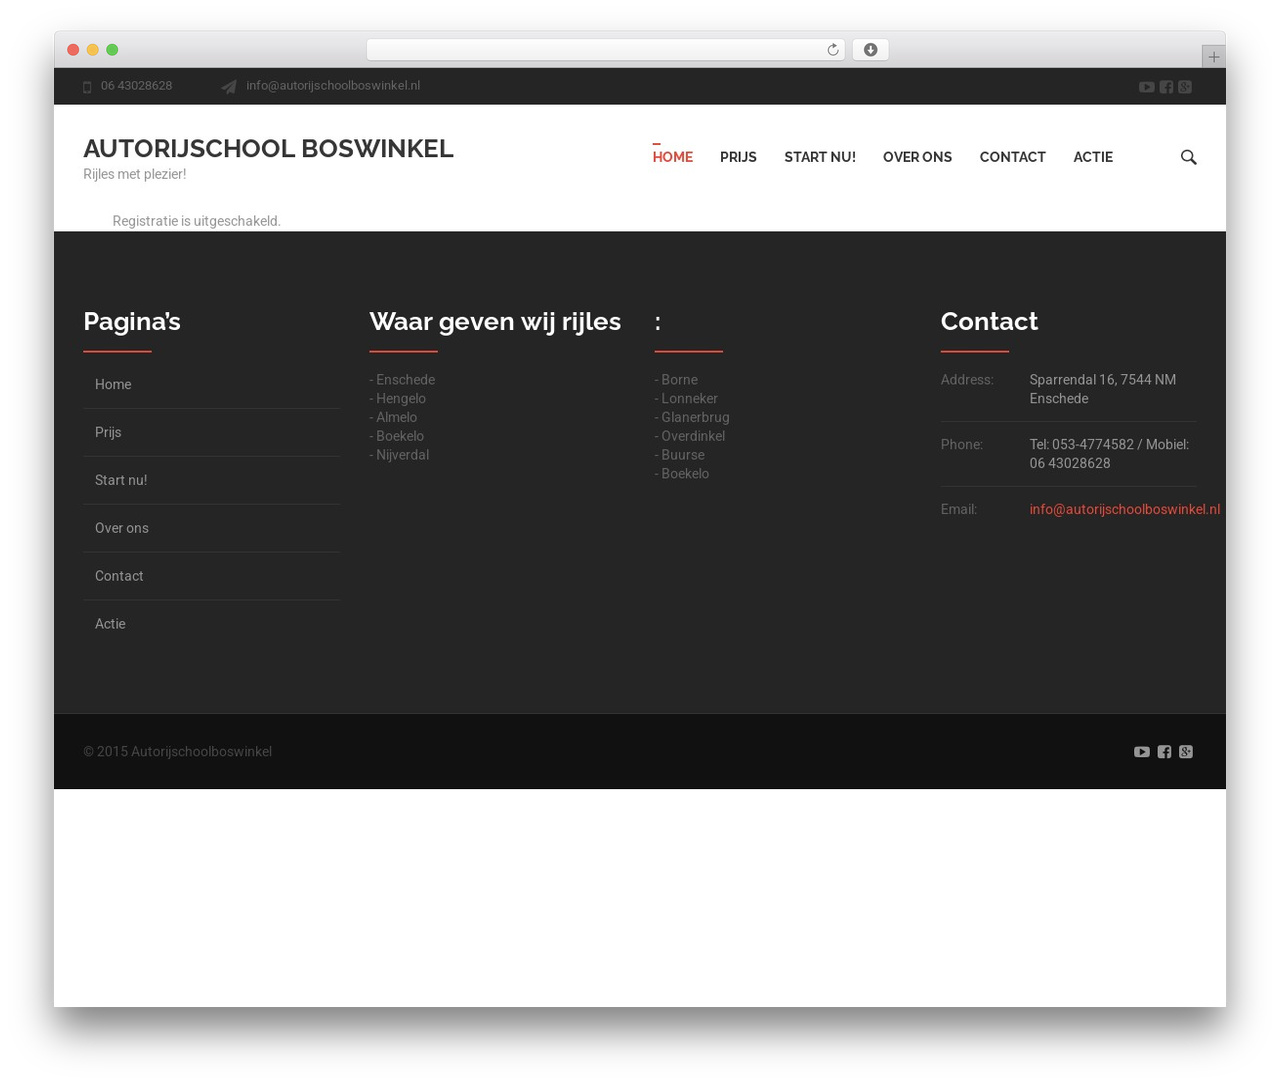Click the '- Overdinkel' location text
This screenshot has width=1280, height=1084.
[690, 437]
